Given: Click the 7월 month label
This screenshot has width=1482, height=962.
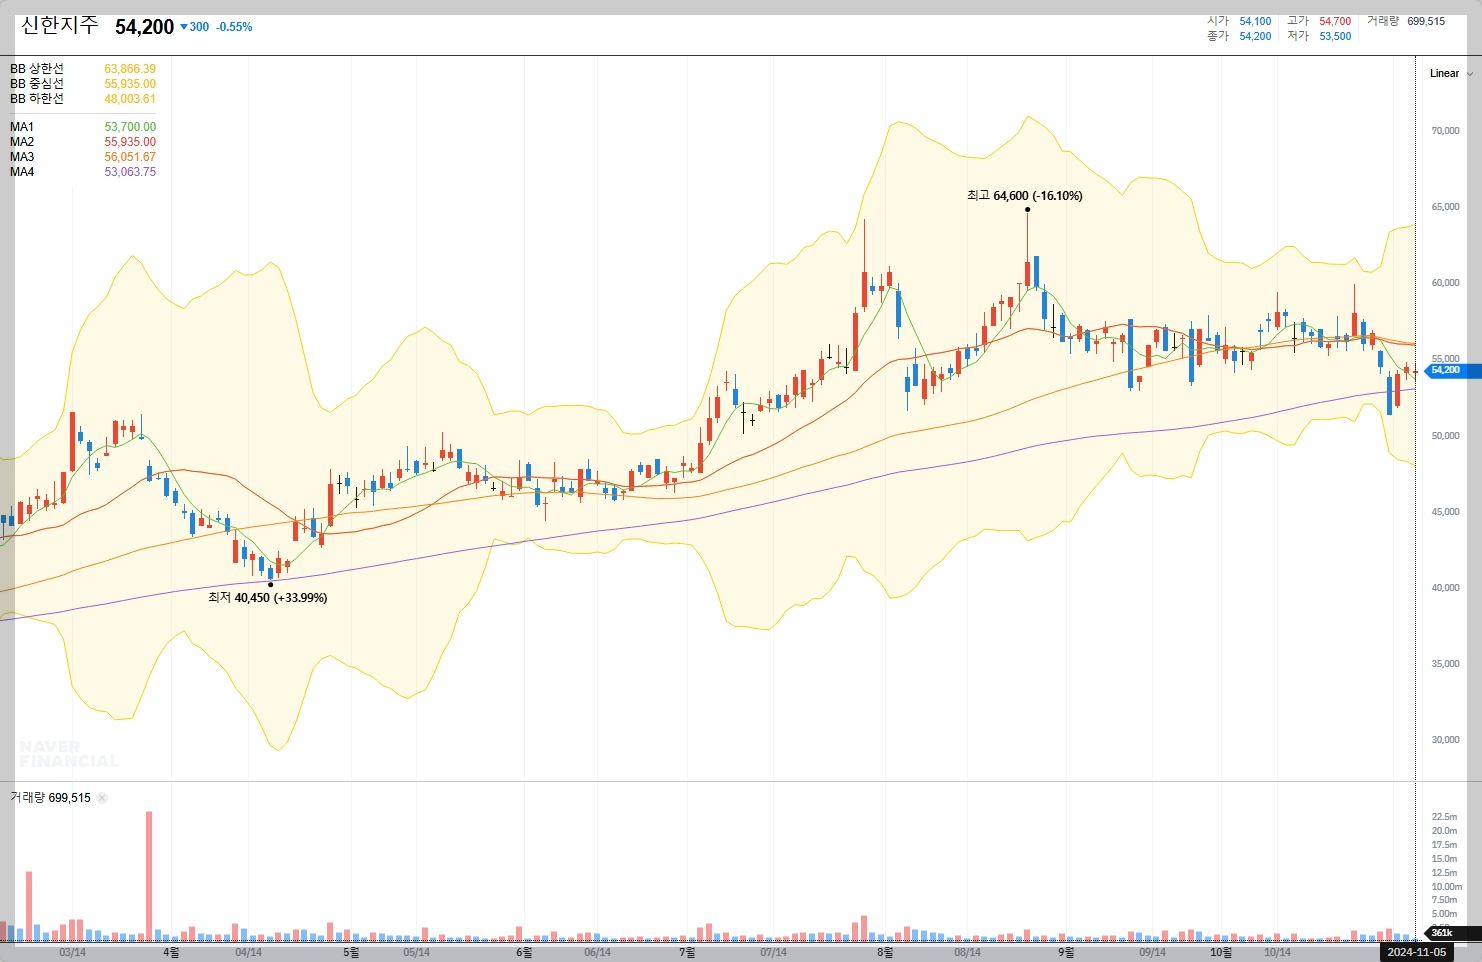Looking at the screenshot, I should (x=687, y=952).
